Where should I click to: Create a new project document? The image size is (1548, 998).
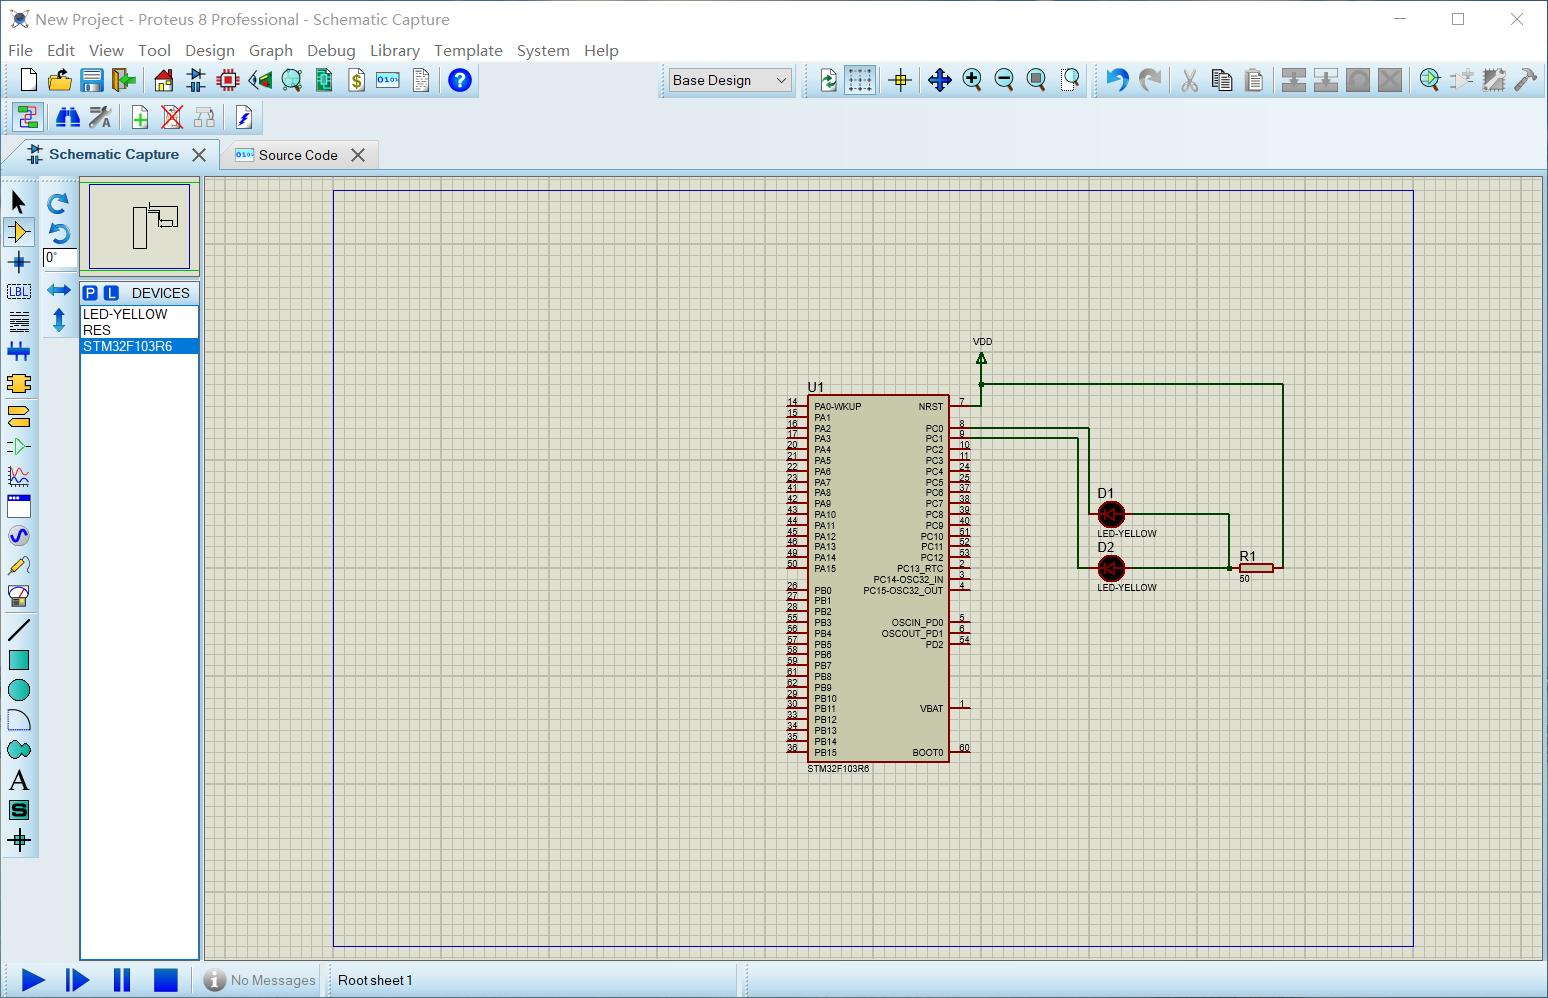pyautogui.click(x=29, y=80)
